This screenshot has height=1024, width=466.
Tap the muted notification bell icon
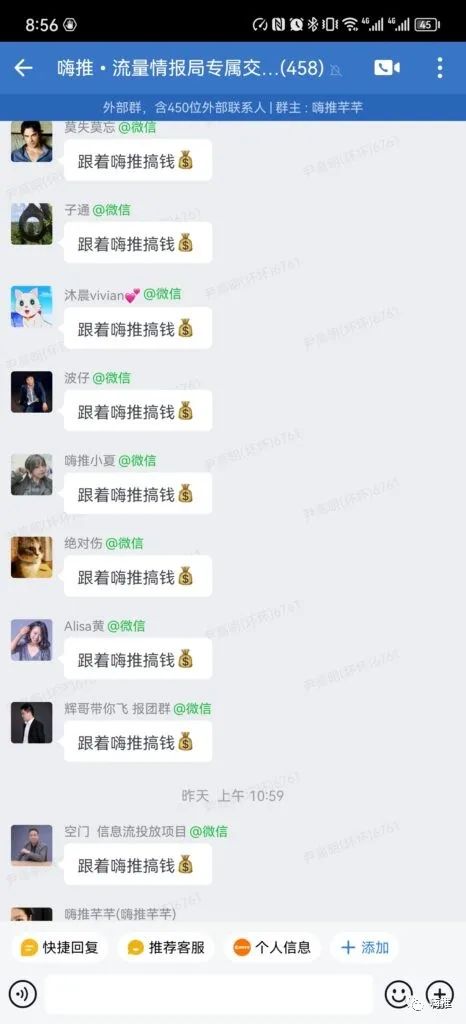[335, 69]
